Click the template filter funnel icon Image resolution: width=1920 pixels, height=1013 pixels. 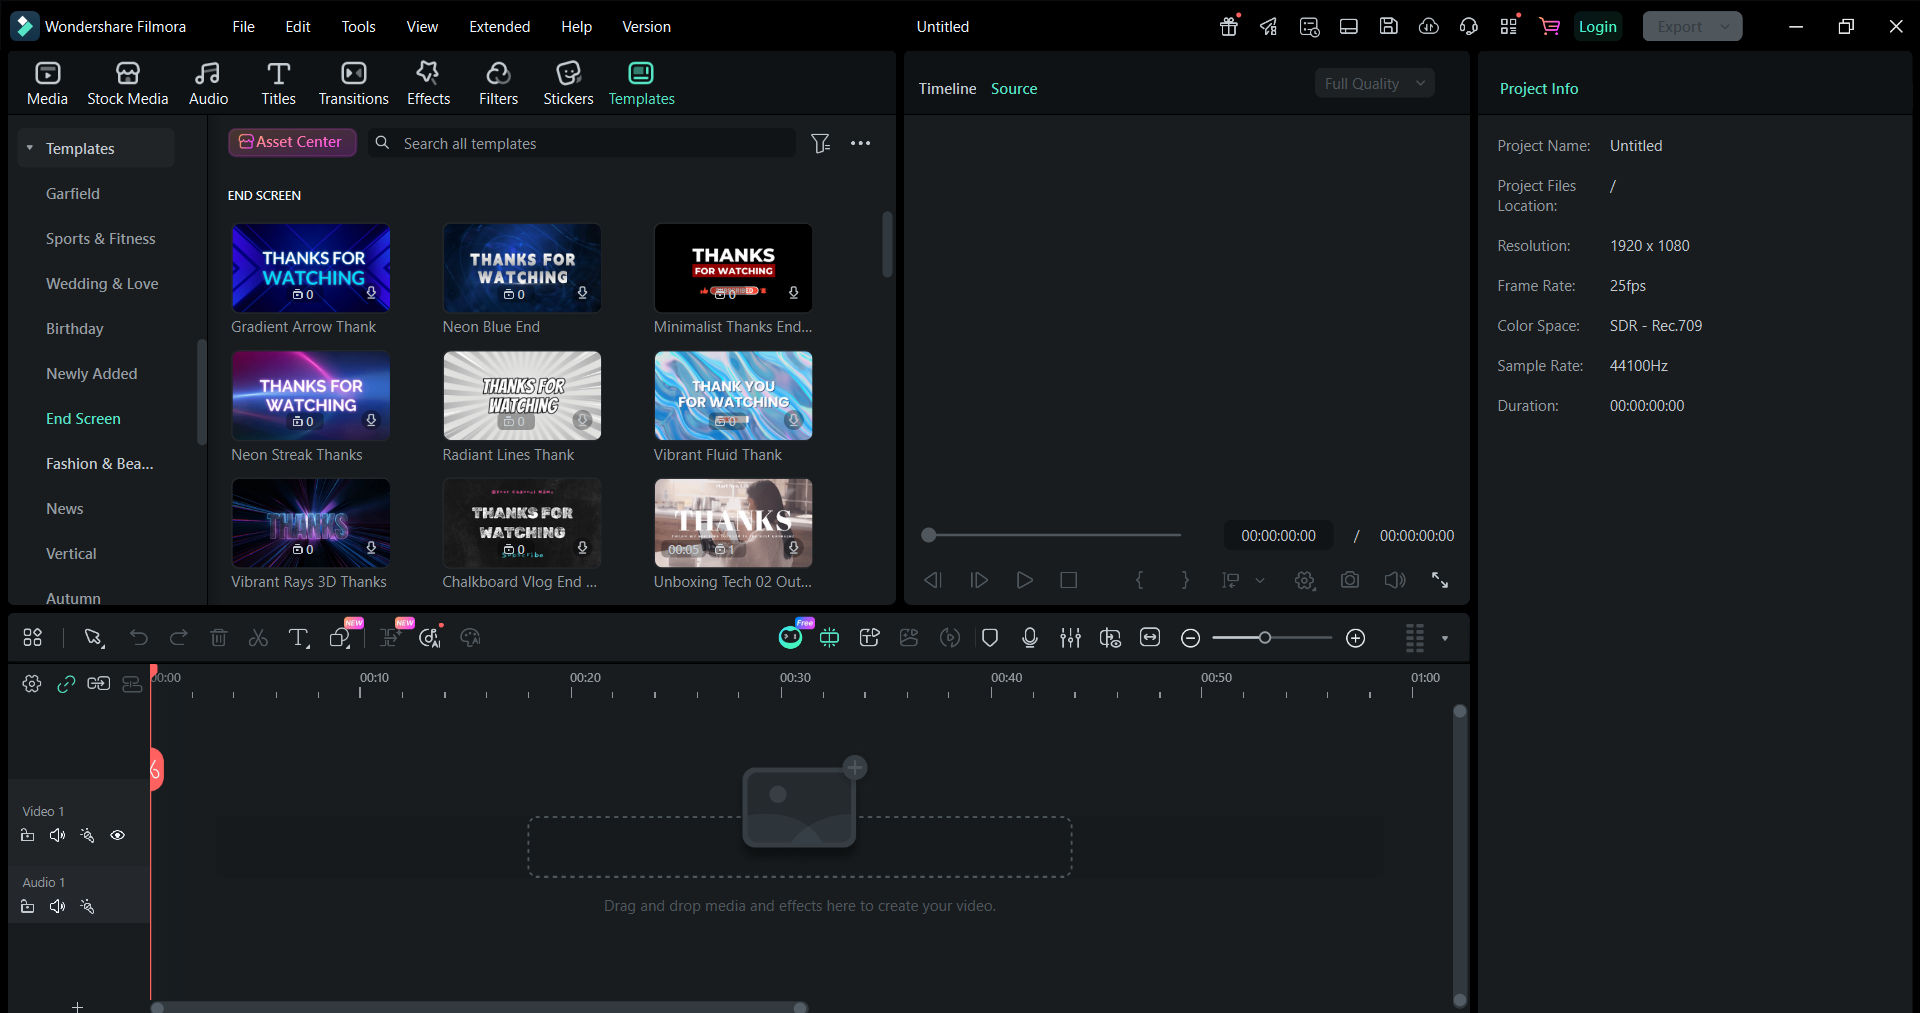[820, 143]
